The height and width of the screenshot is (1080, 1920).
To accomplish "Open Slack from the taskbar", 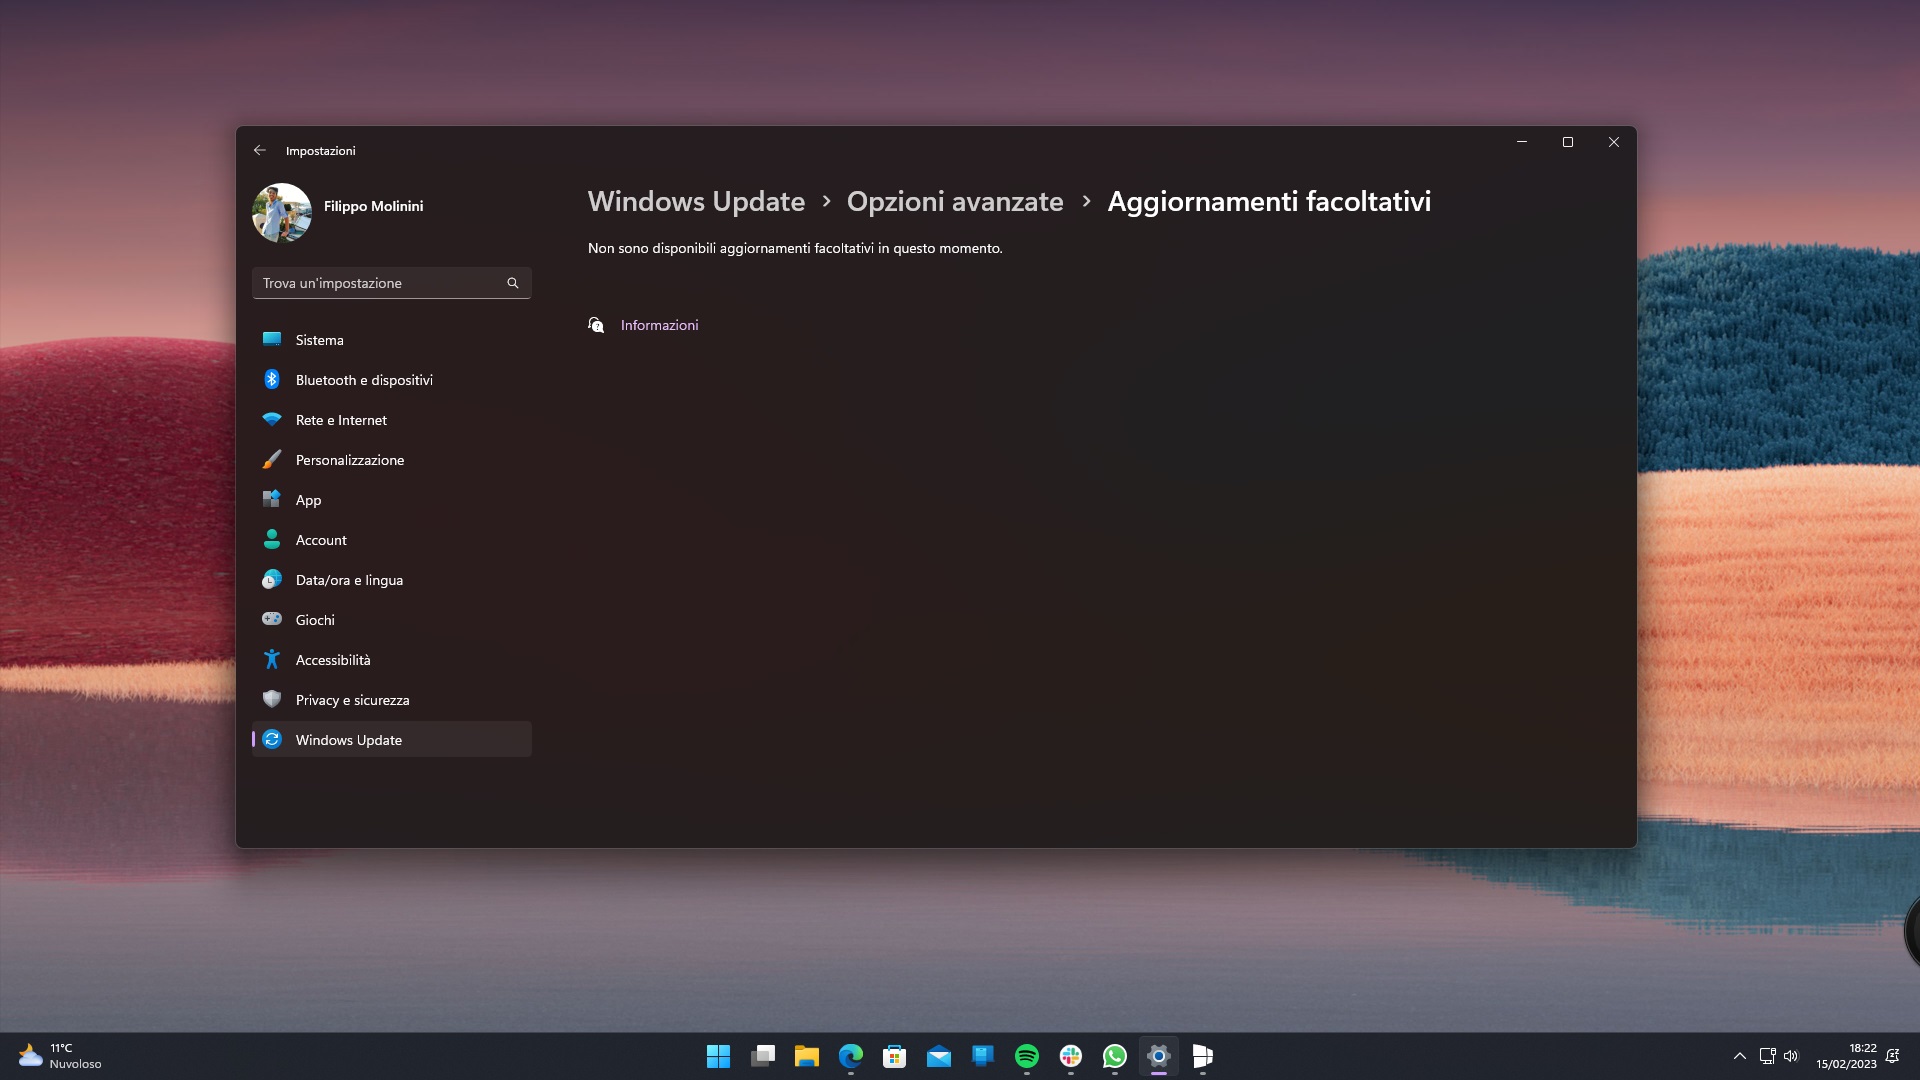I will click(1071, 1056).
